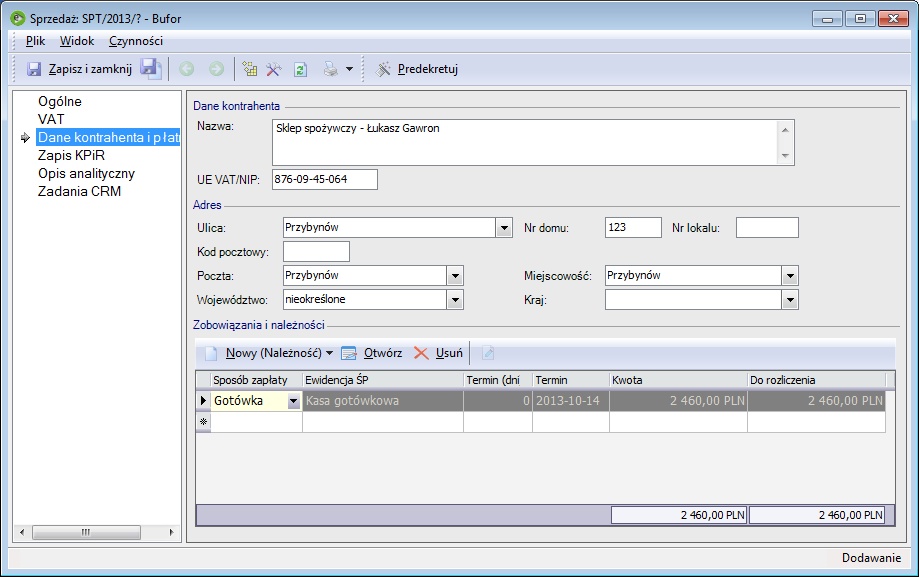Click the Sposób zapłaty column header
The image size is (919, 577).
[256, 380]
